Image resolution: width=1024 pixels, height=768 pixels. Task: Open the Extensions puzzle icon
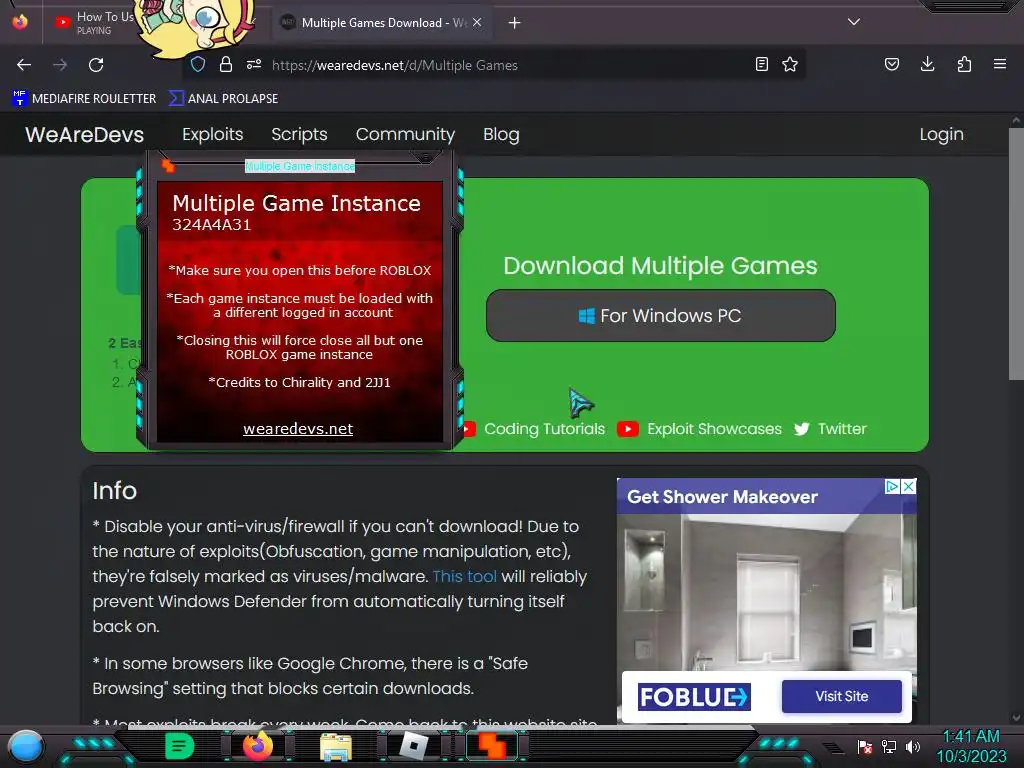pos(964,64)
